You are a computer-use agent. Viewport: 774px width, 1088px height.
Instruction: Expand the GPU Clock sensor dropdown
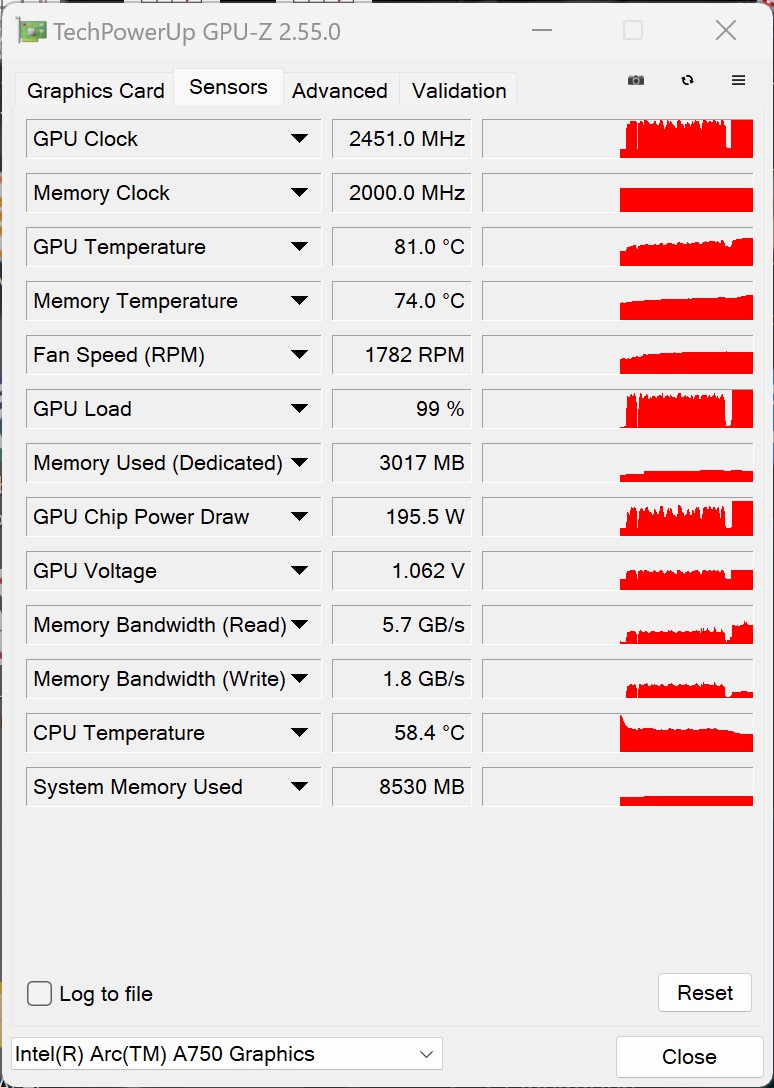pyautogui.click(x=299, y=139)
